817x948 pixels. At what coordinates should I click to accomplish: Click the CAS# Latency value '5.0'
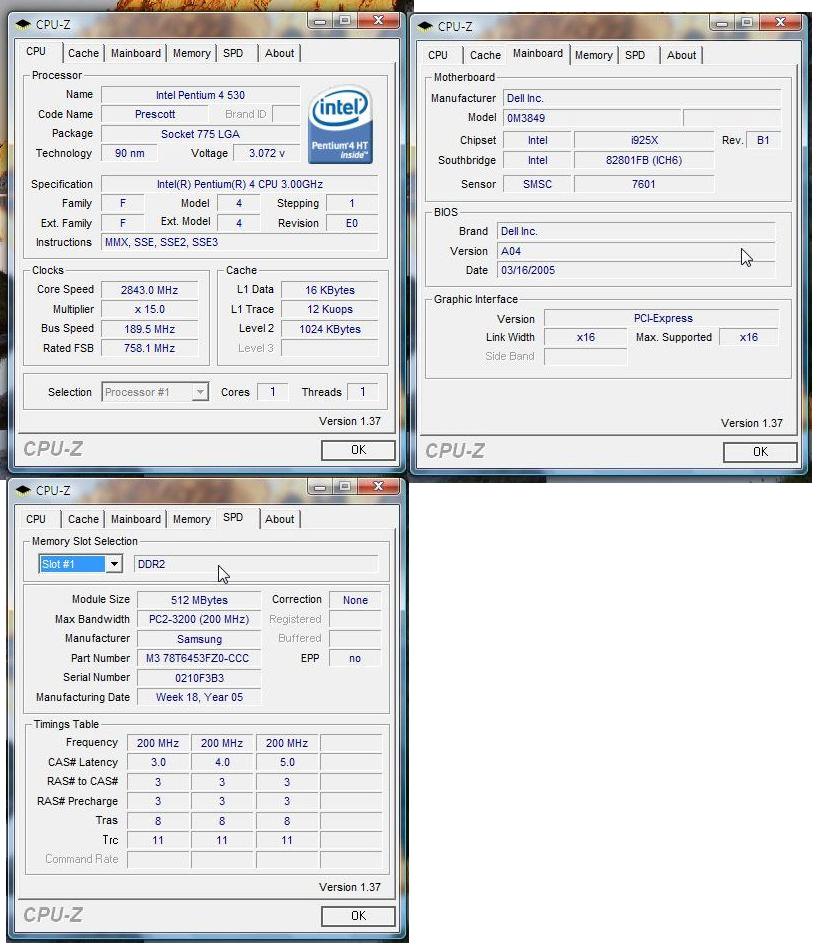[287, 762]
